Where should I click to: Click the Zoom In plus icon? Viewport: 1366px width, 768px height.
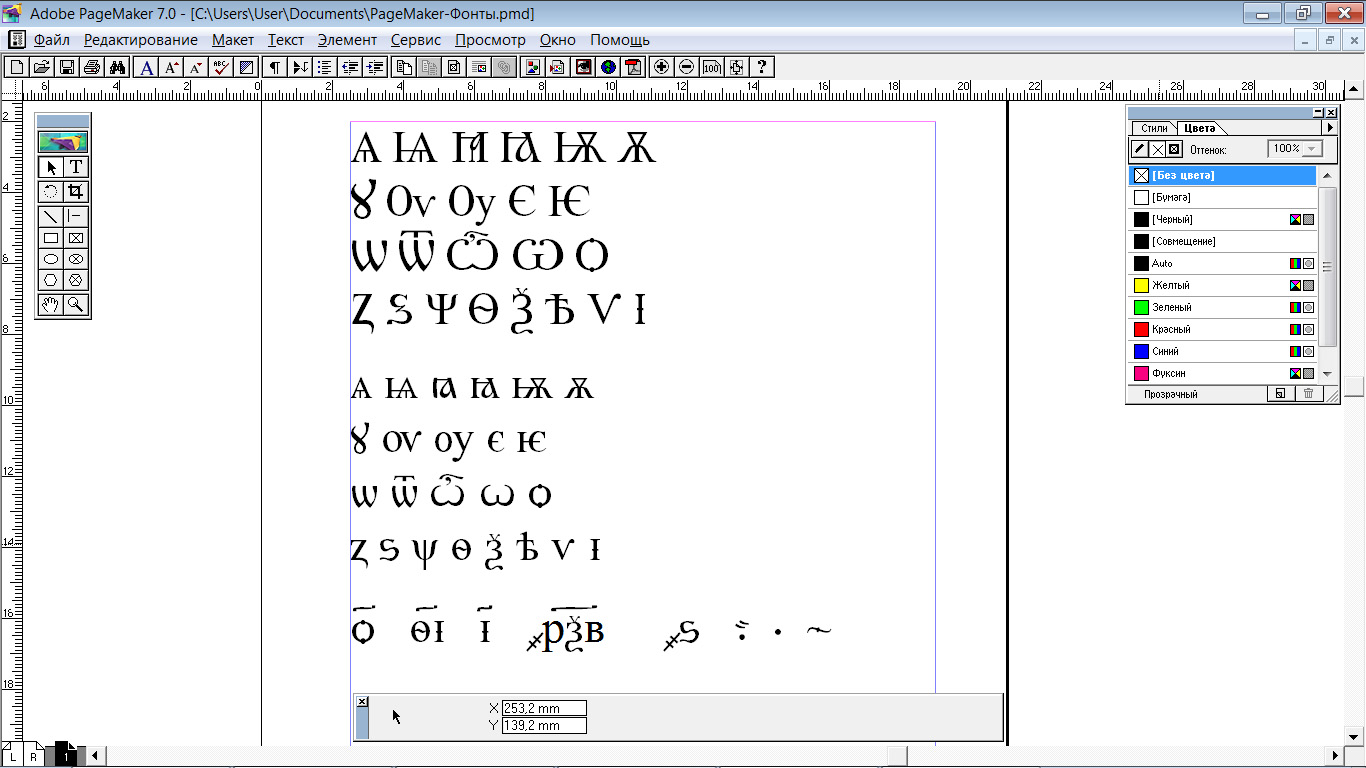(x=661, y=67)
